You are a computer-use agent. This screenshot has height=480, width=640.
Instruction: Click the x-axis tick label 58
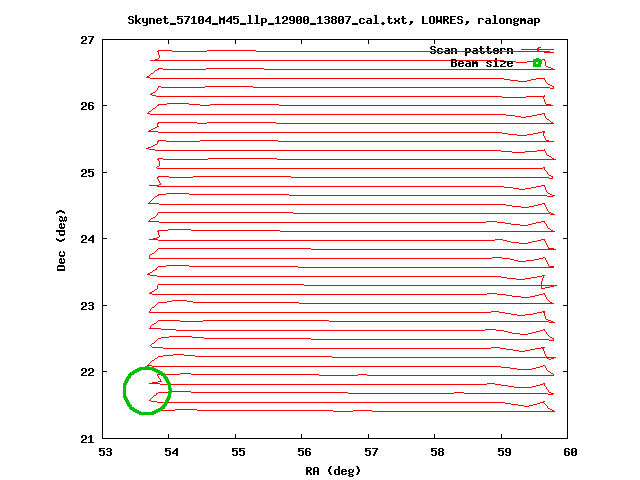[438, 452]
